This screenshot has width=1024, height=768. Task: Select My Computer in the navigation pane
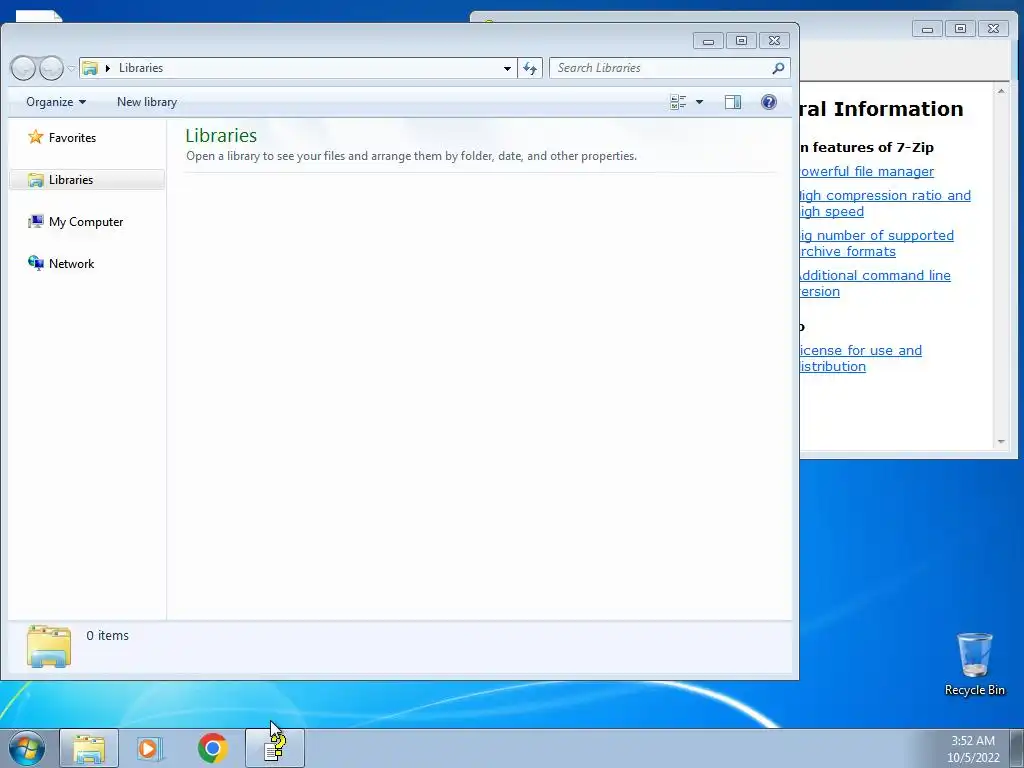tap(86, 222)
